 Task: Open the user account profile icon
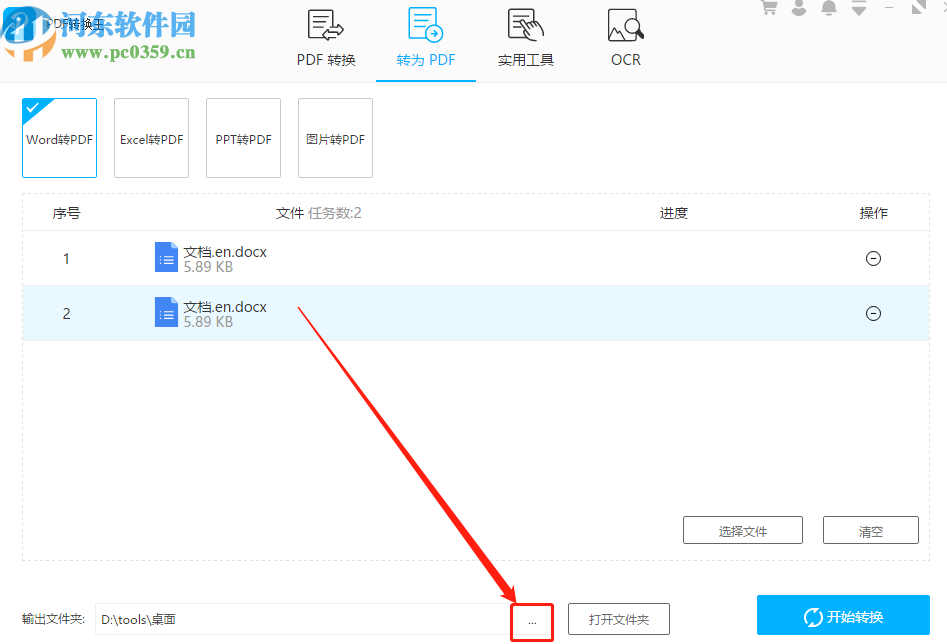tap(798, 8)
